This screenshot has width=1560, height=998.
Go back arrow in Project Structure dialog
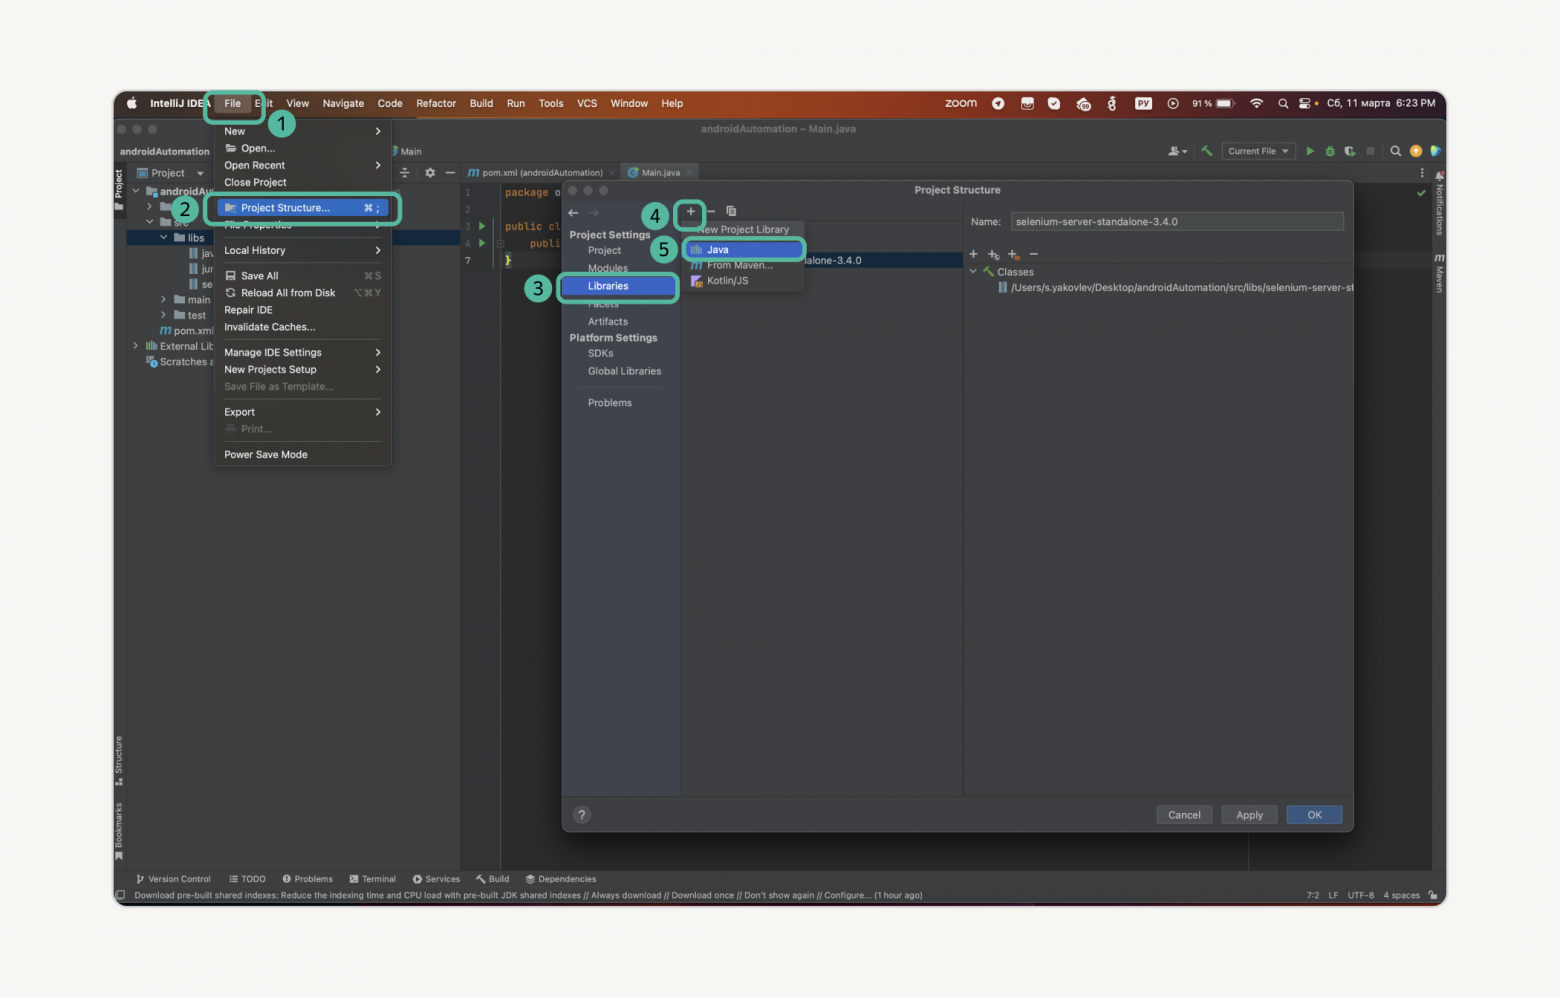(x=573, y=212)
